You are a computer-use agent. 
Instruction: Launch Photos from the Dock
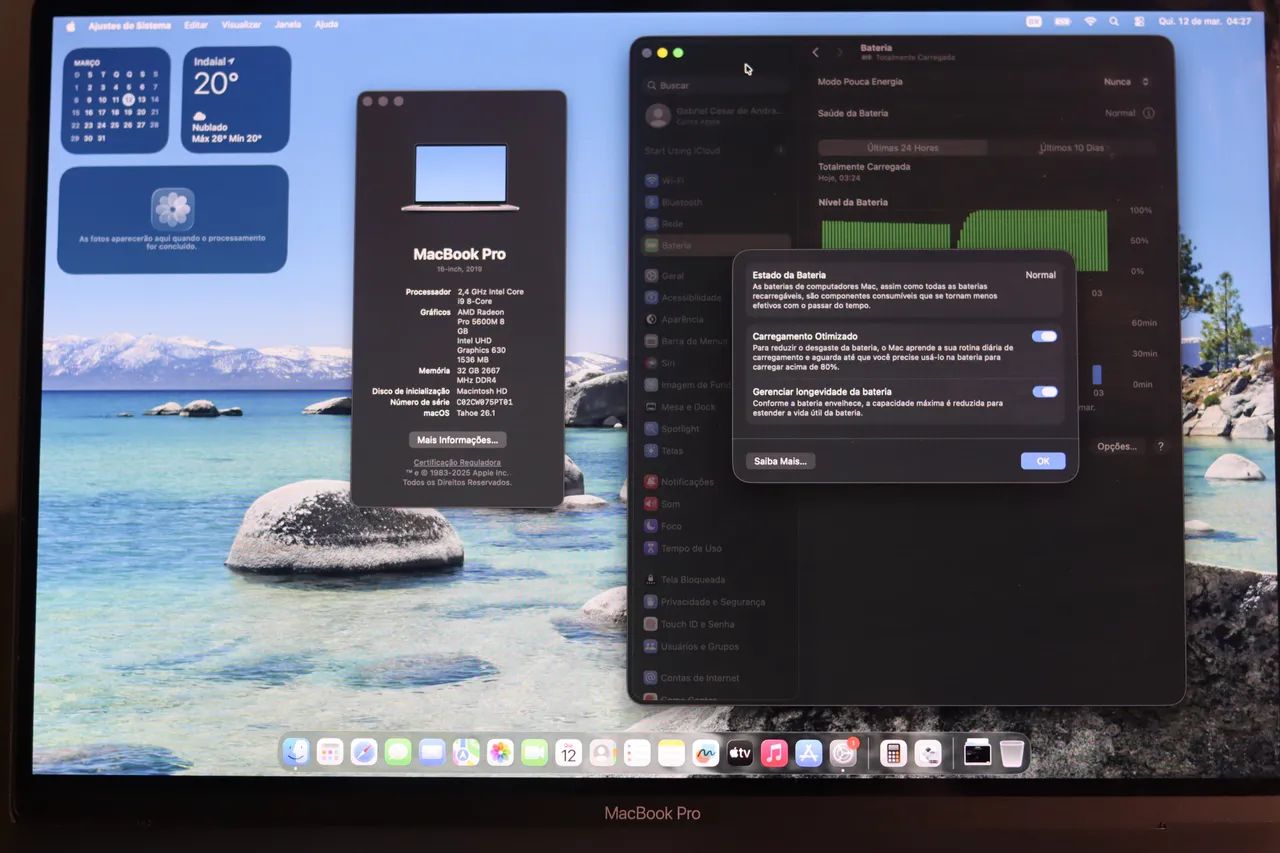pos(500,752)
